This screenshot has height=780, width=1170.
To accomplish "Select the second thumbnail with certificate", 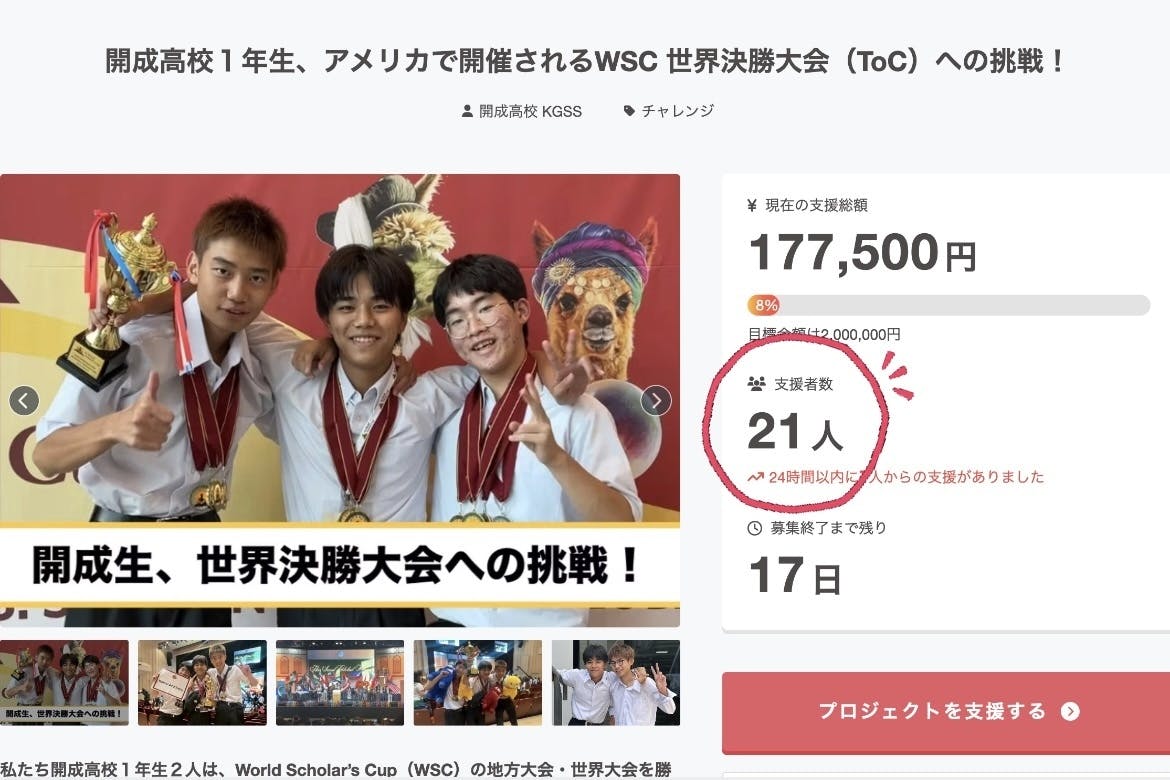I will coord(202,682).
